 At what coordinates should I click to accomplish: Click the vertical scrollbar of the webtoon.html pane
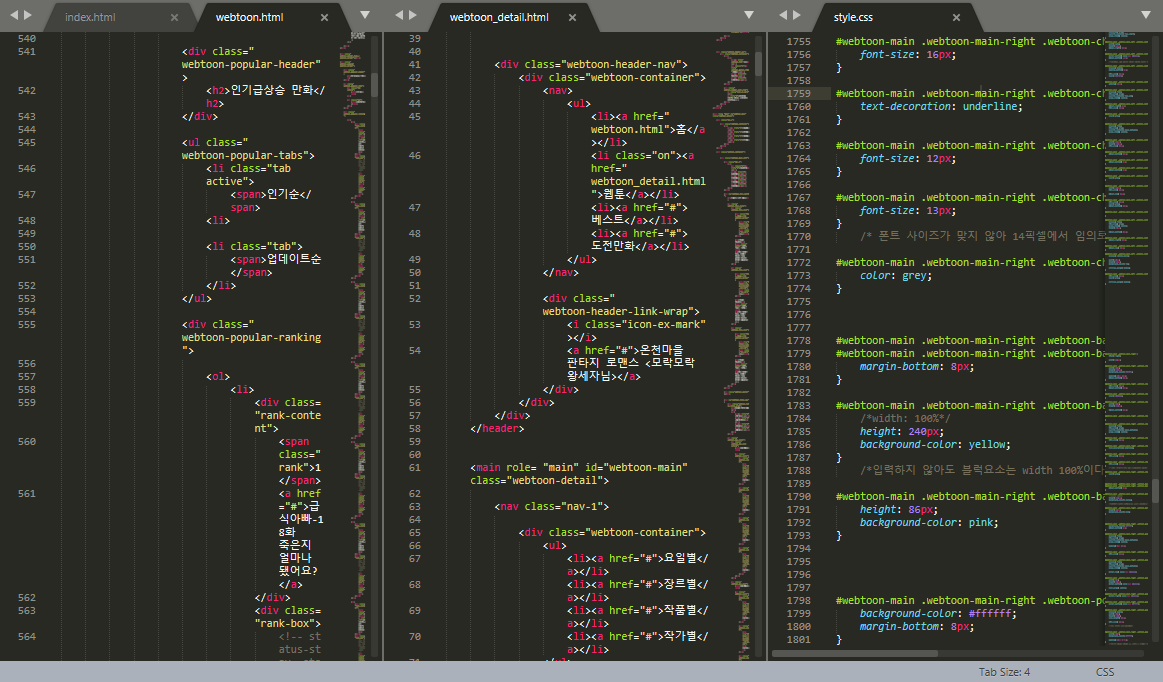pyautogui.click(x=375, y=84)
